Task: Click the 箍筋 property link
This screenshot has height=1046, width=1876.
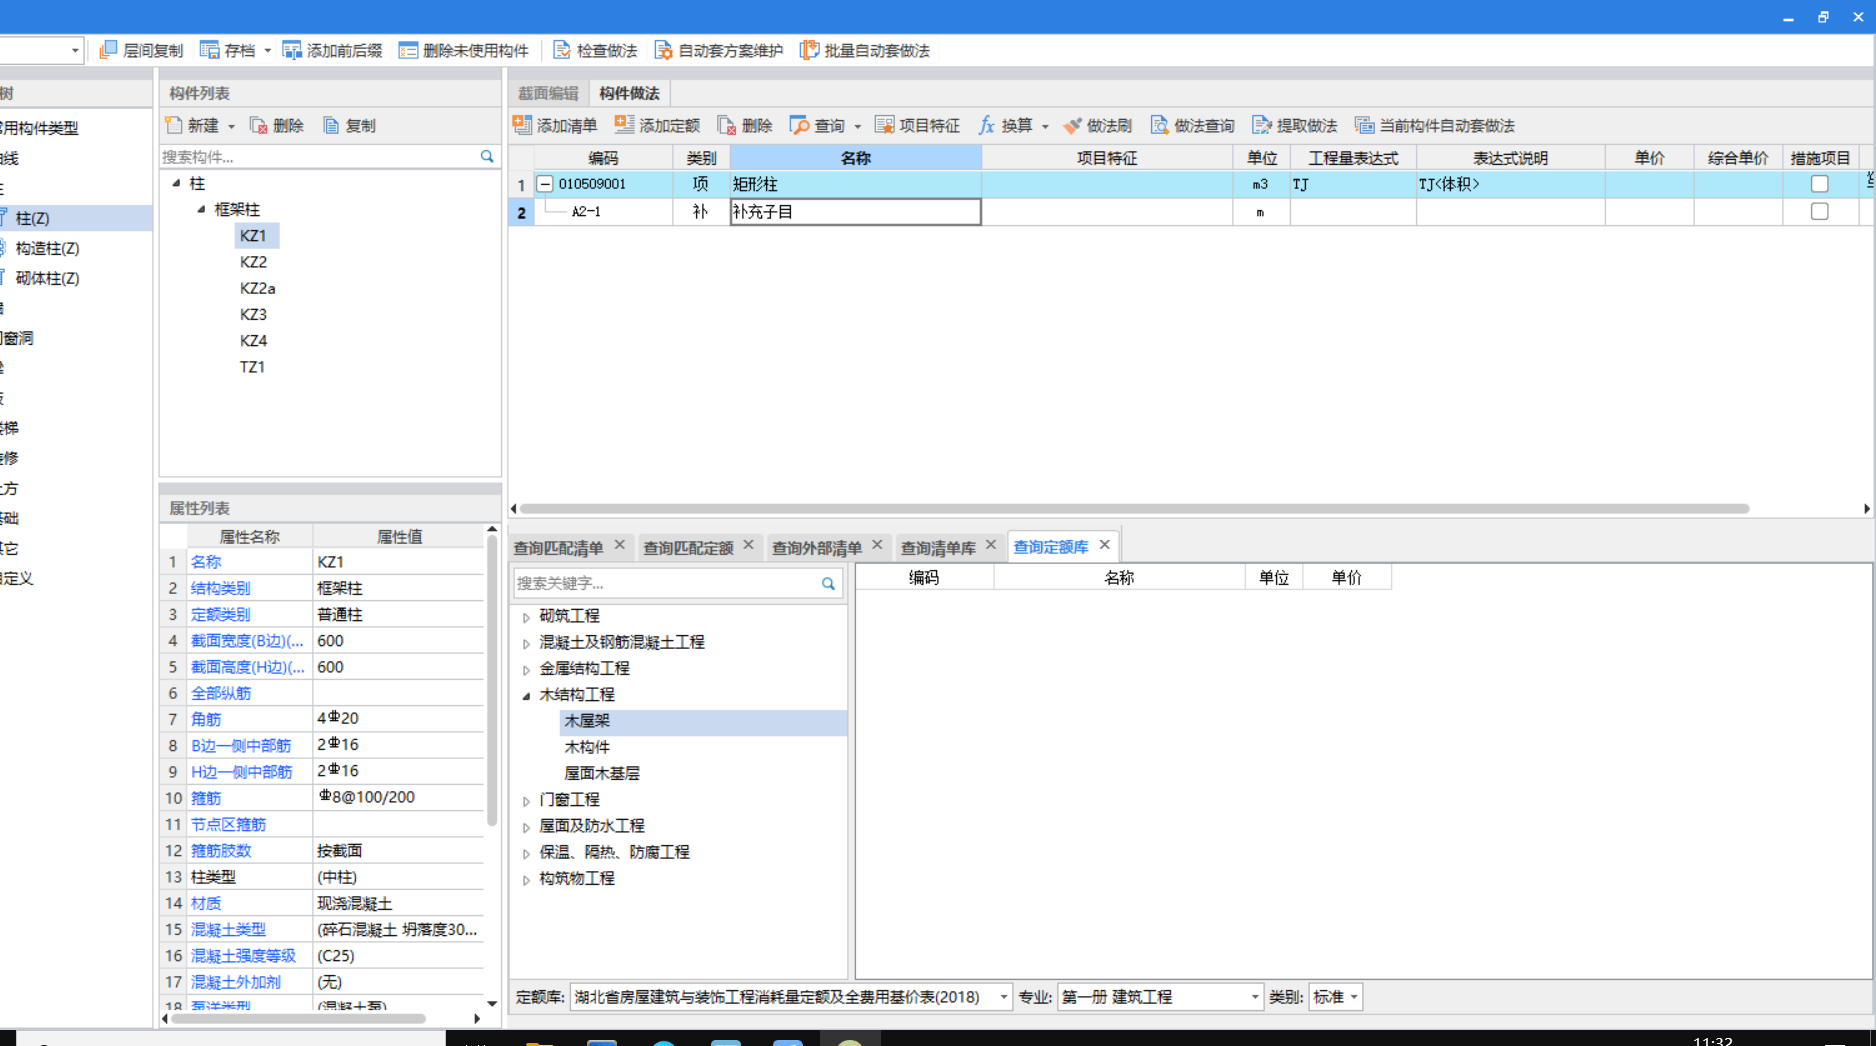Action: click(206, 798)
